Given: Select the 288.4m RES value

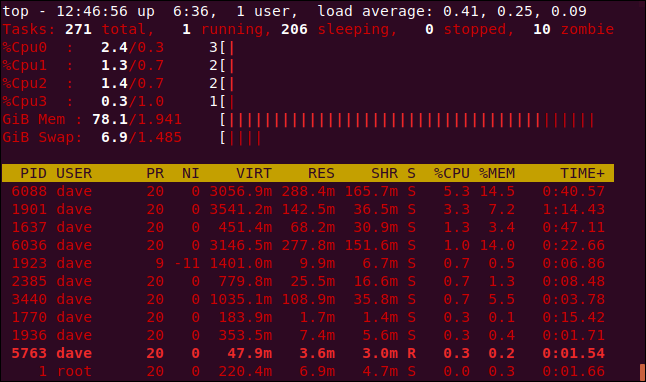Looking at the screenshot, I should click(x=308, y=192).
